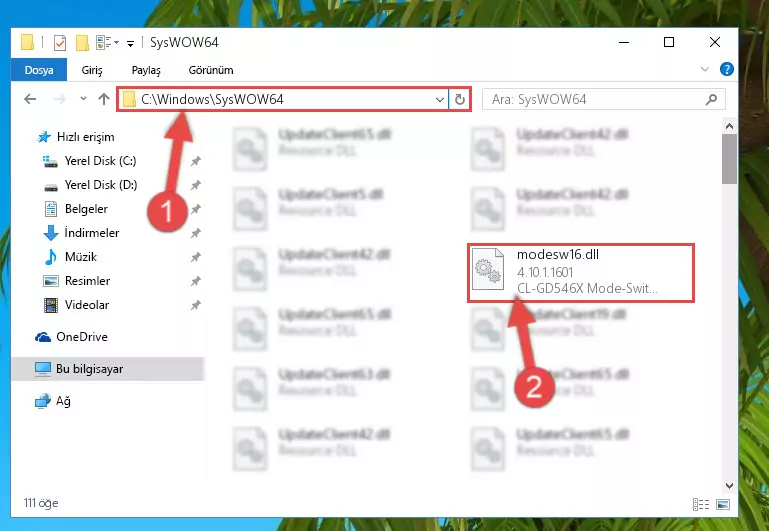Go back with the left arrow
Image resolution: width=769 pixels, height=531 pixels.
30,100
